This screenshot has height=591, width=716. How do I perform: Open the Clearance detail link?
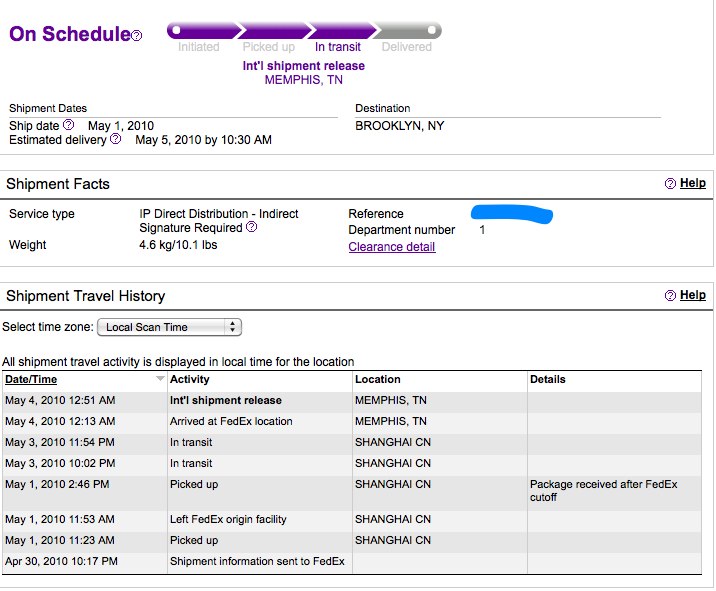tap(392, 247)
